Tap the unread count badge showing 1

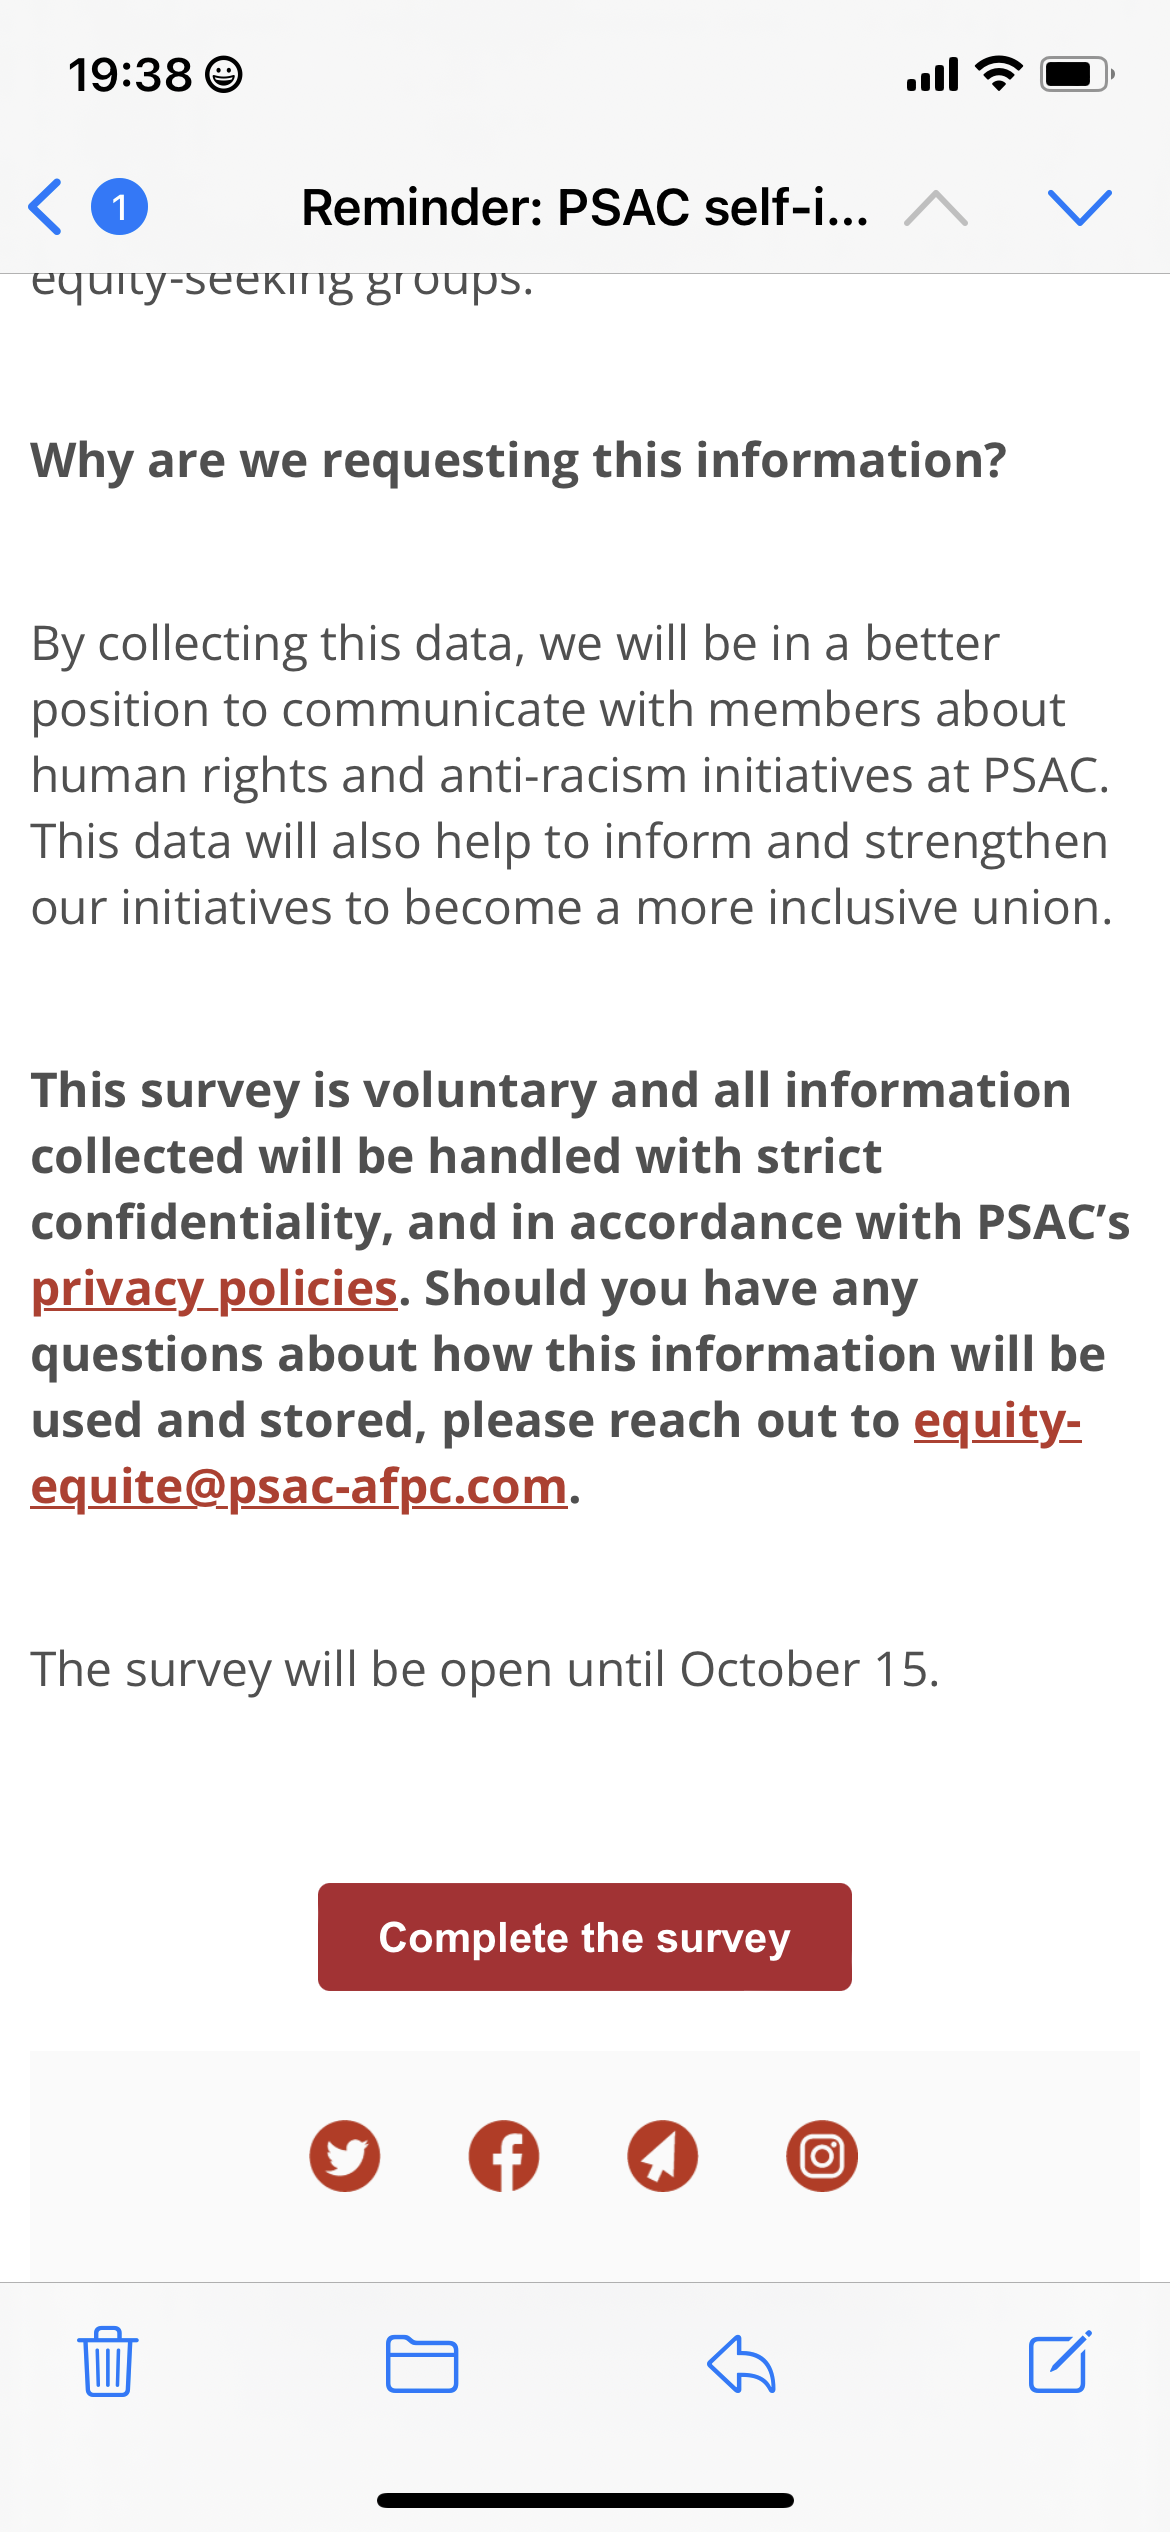(119, 207)
